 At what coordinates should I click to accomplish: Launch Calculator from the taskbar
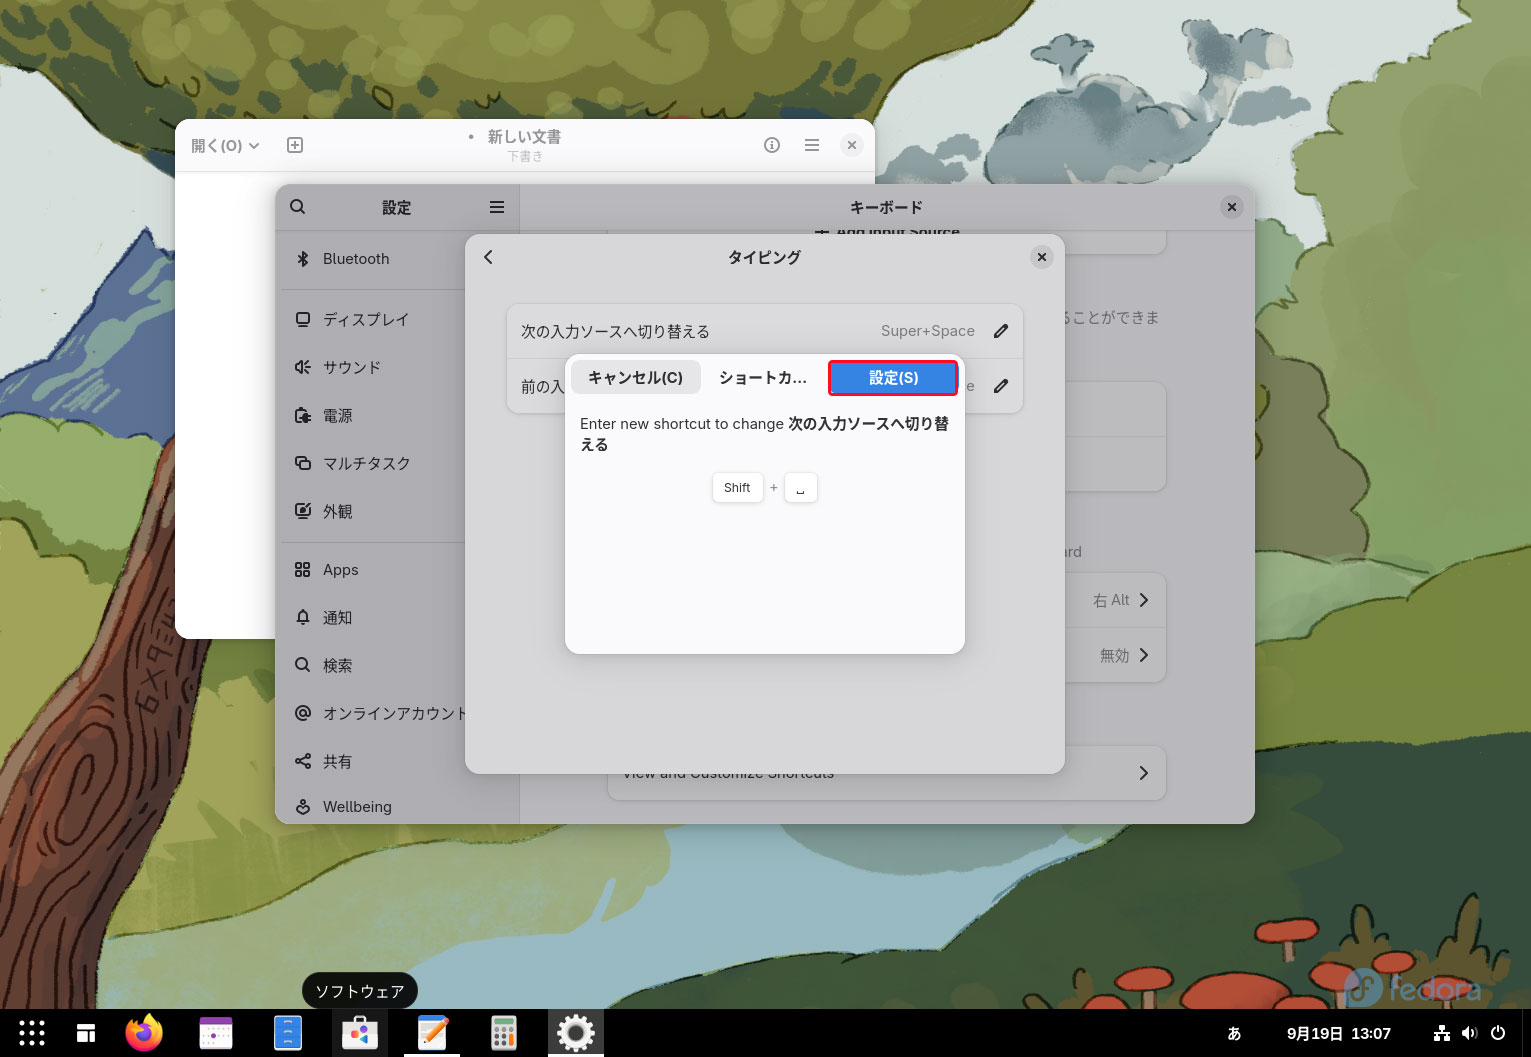(x=504, y=1033)
